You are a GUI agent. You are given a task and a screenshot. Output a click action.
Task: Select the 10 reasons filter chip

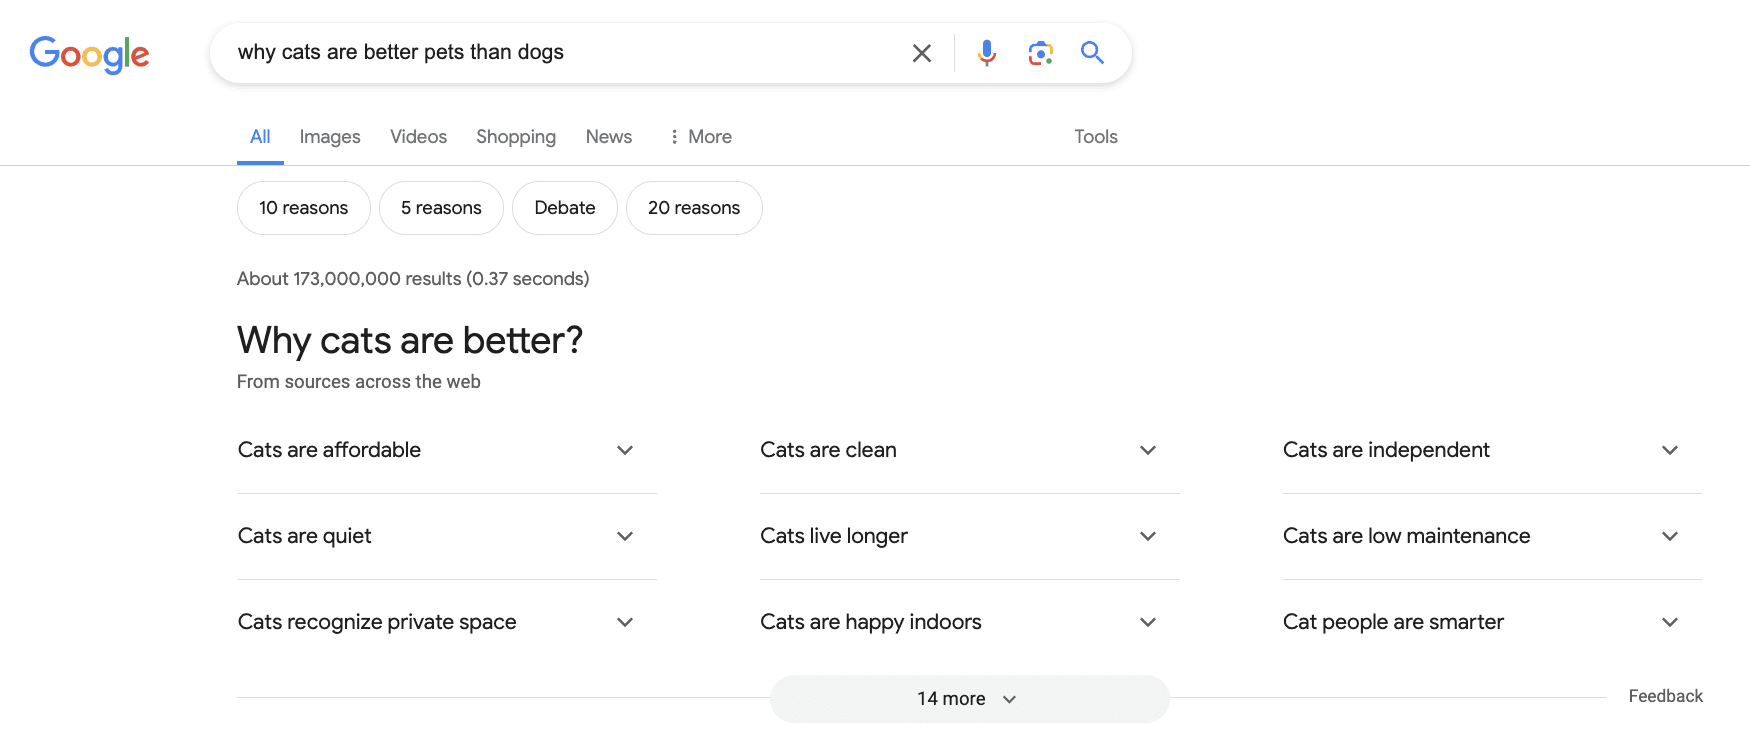(x=303, y=208)
